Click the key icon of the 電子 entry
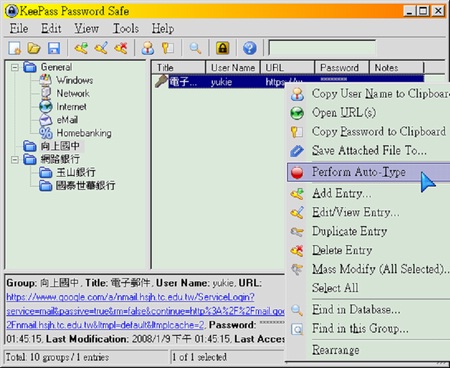 [161, 81]
